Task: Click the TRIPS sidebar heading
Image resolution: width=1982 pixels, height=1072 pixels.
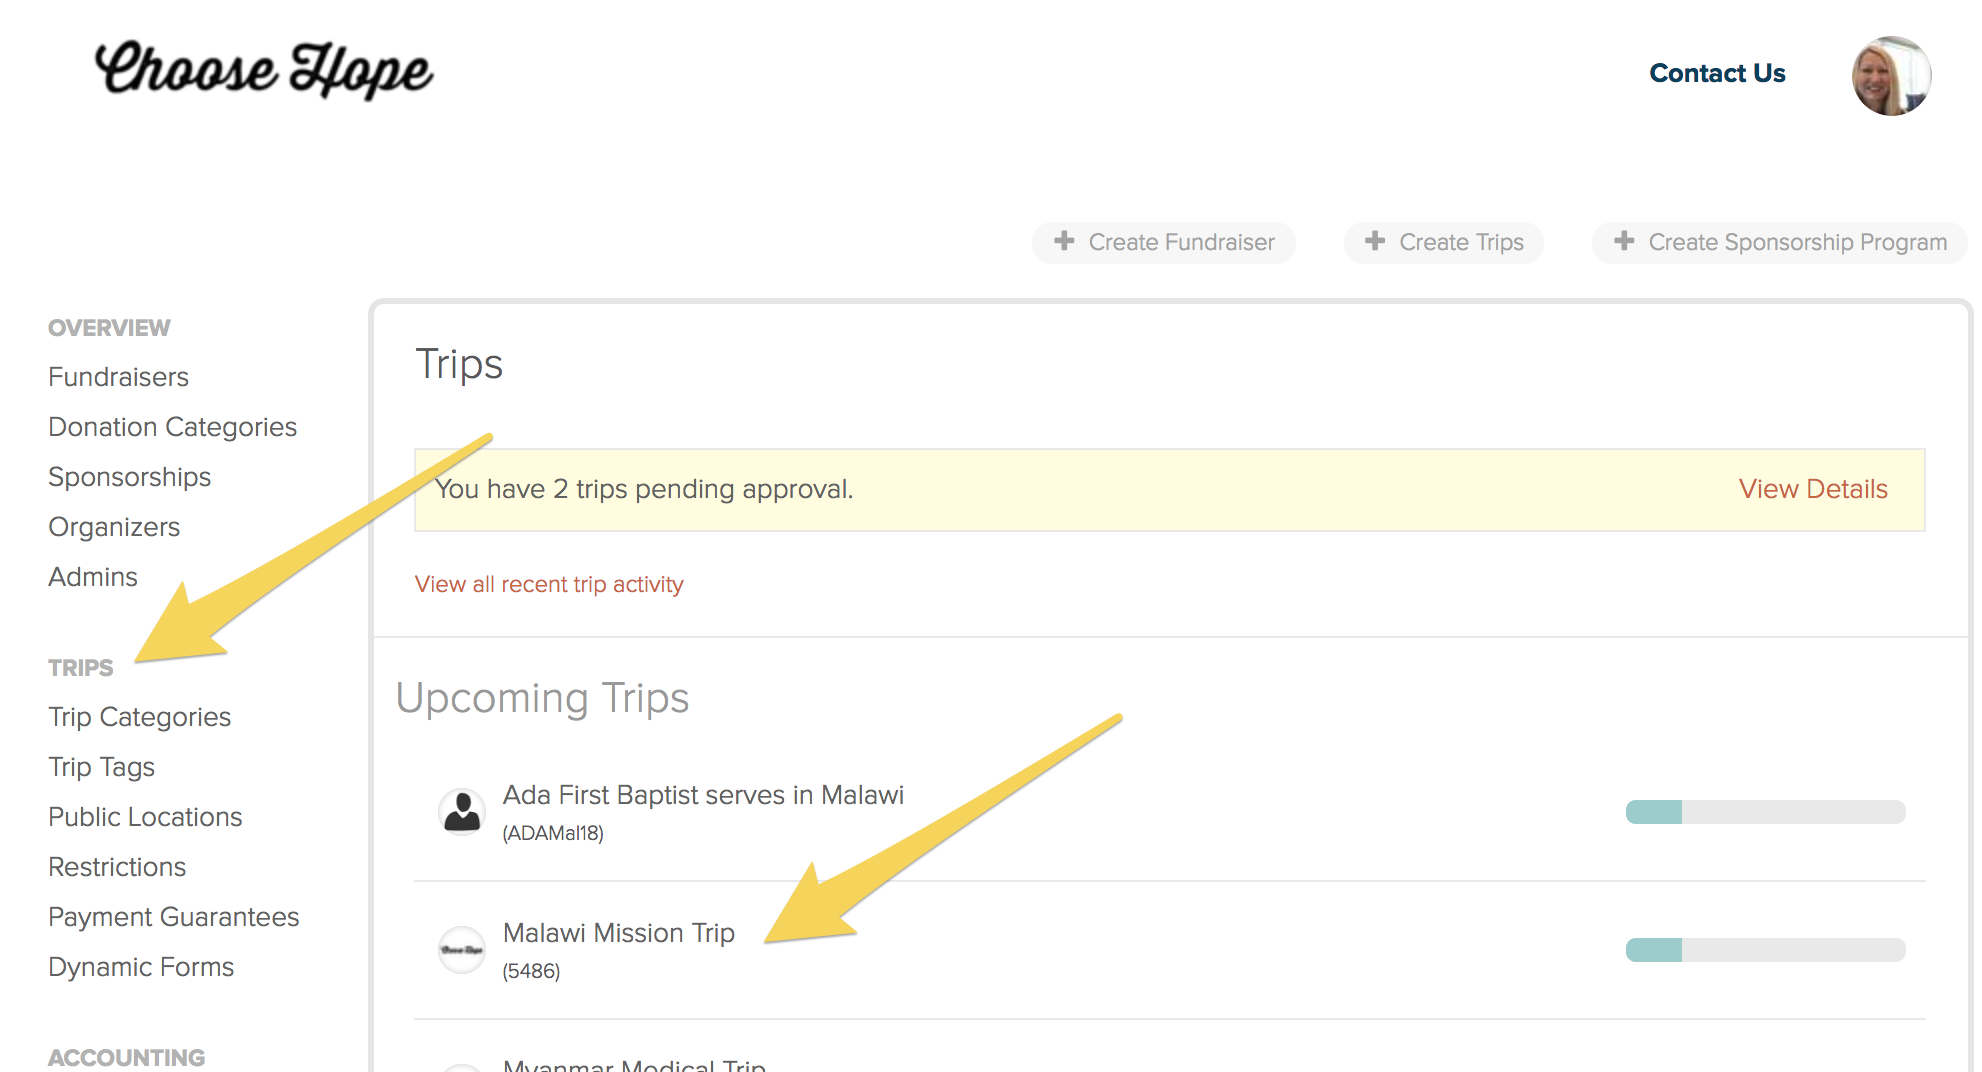Action: (81, 668)
